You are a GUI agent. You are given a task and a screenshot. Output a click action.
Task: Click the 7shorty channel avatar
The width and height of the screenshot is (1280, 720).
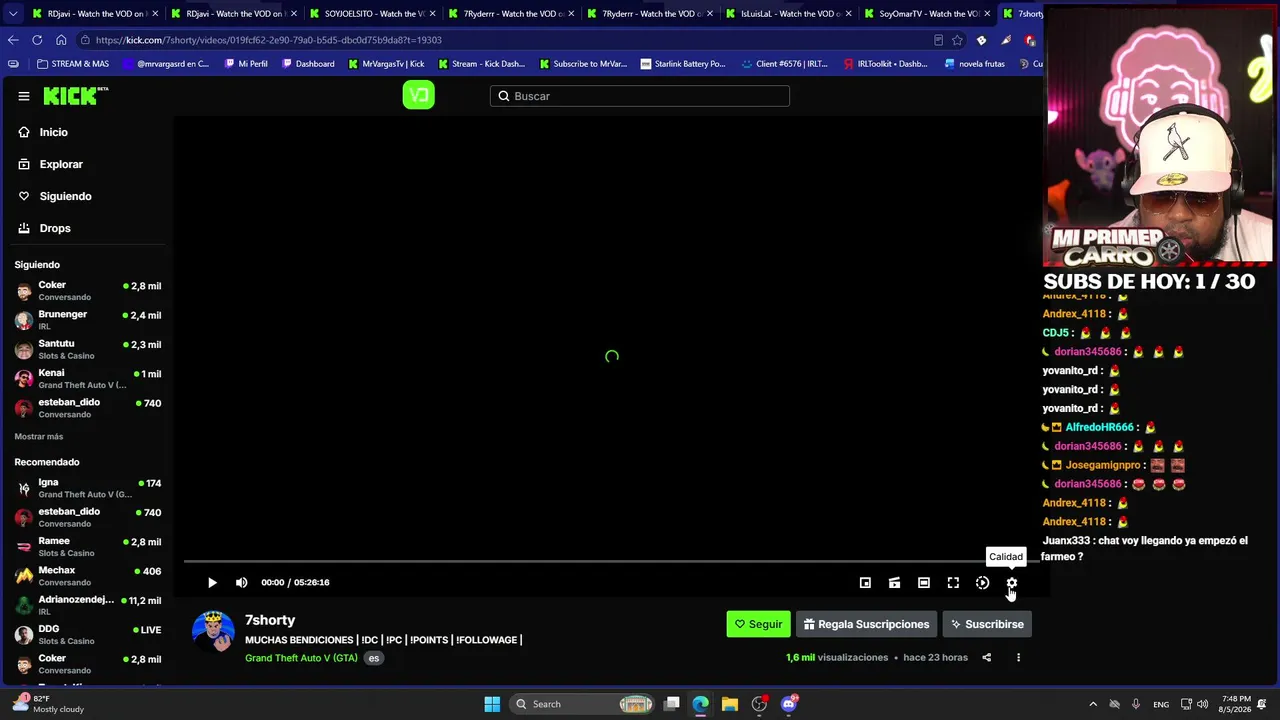tap(213, 632)
